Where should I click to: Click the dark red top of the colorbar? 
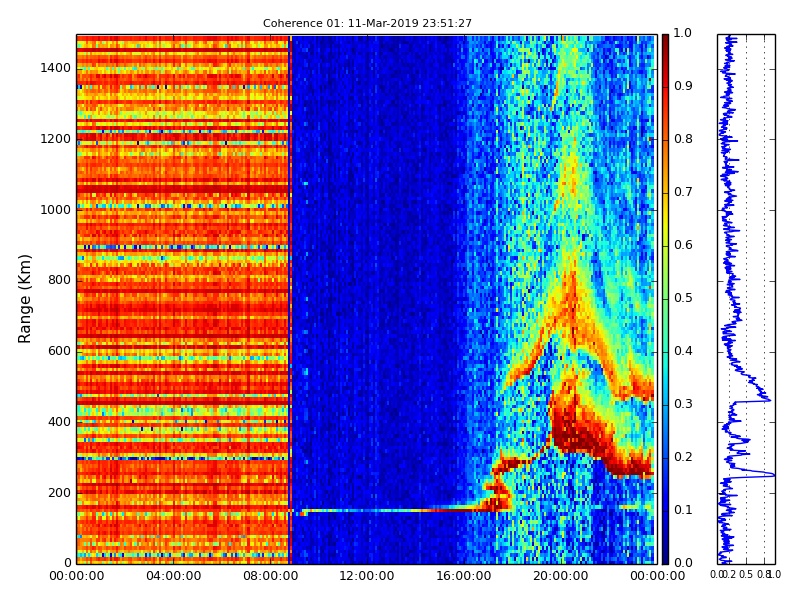665,43
